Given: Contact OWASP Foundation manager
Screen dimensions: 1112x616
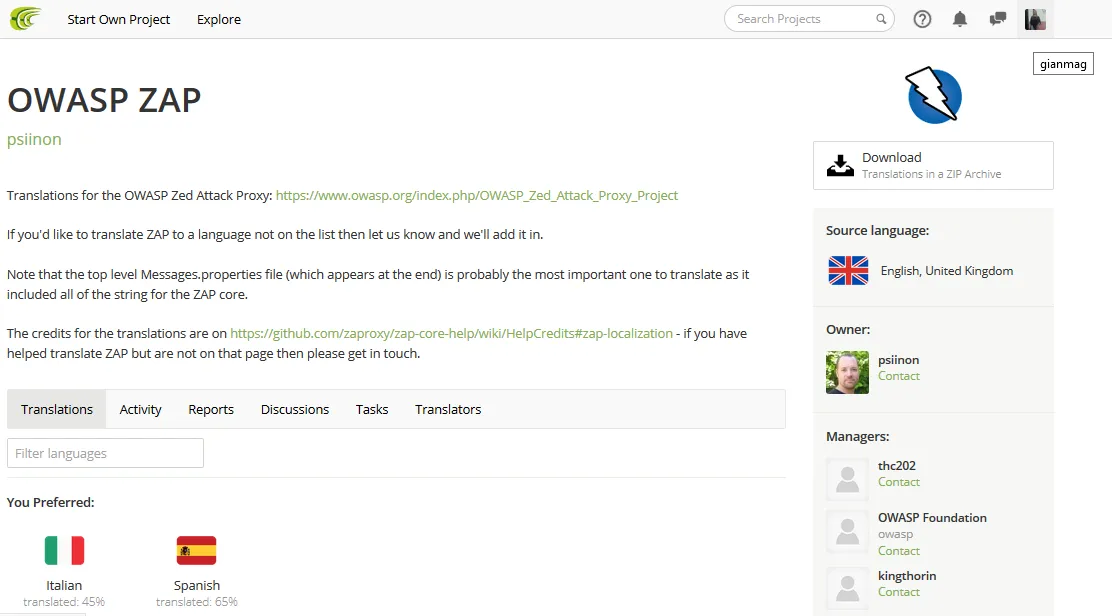Looking at the screenshot, I should point(899,551).
